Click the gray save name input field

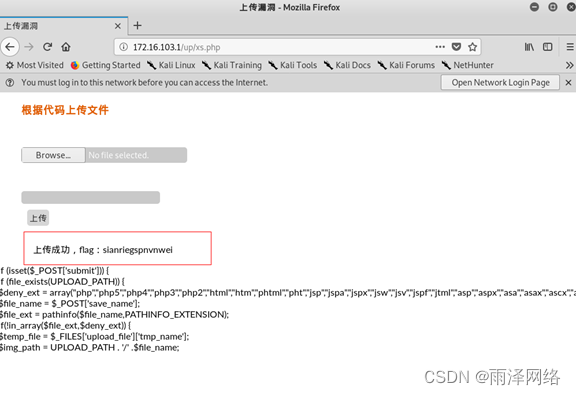(x=91, y=197)
